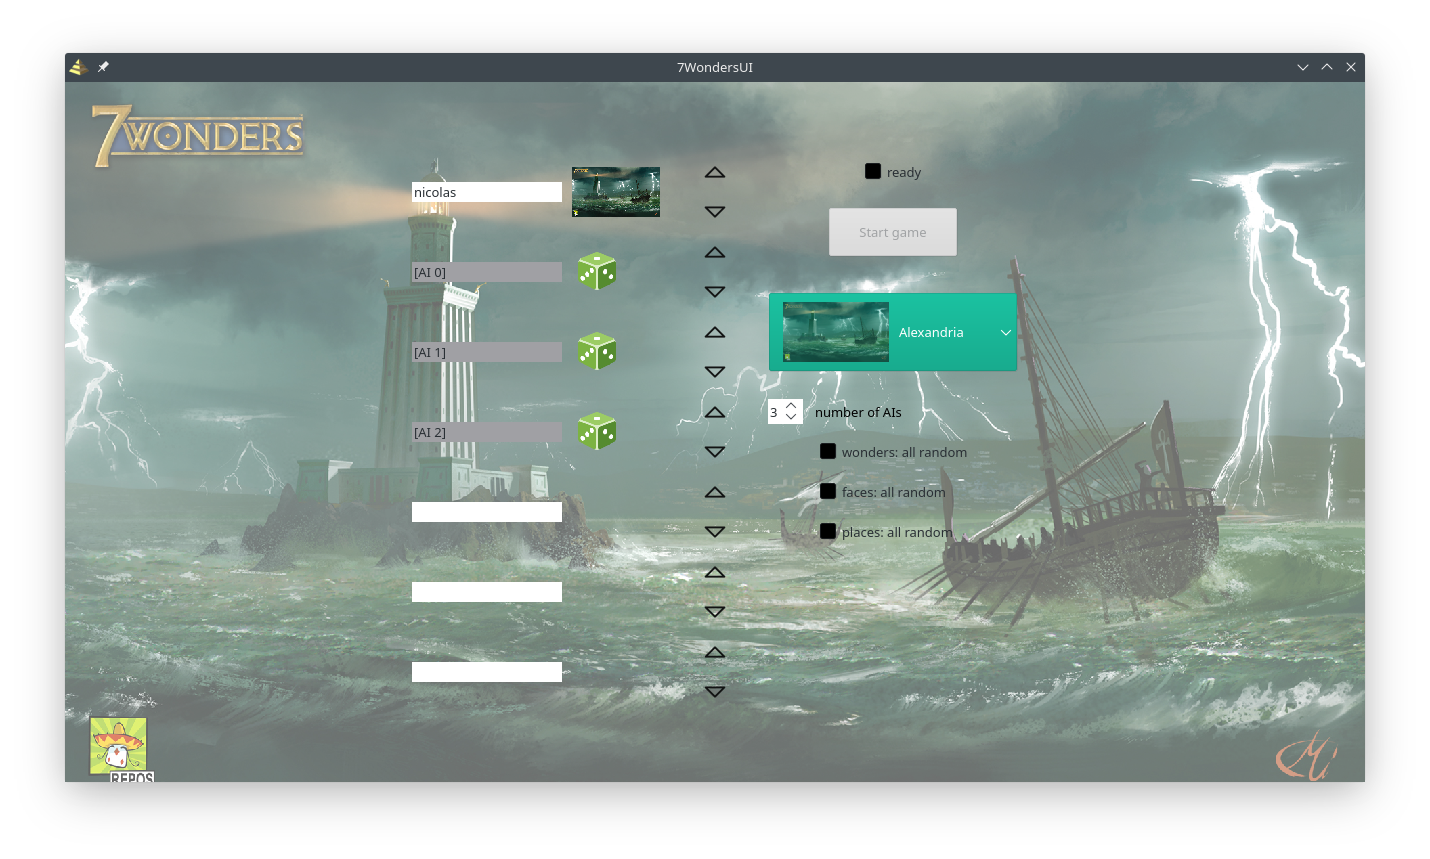Move AI 2 down with the down arrow
The height and width of the screenshot is (859, 1430).
(715, 452)
